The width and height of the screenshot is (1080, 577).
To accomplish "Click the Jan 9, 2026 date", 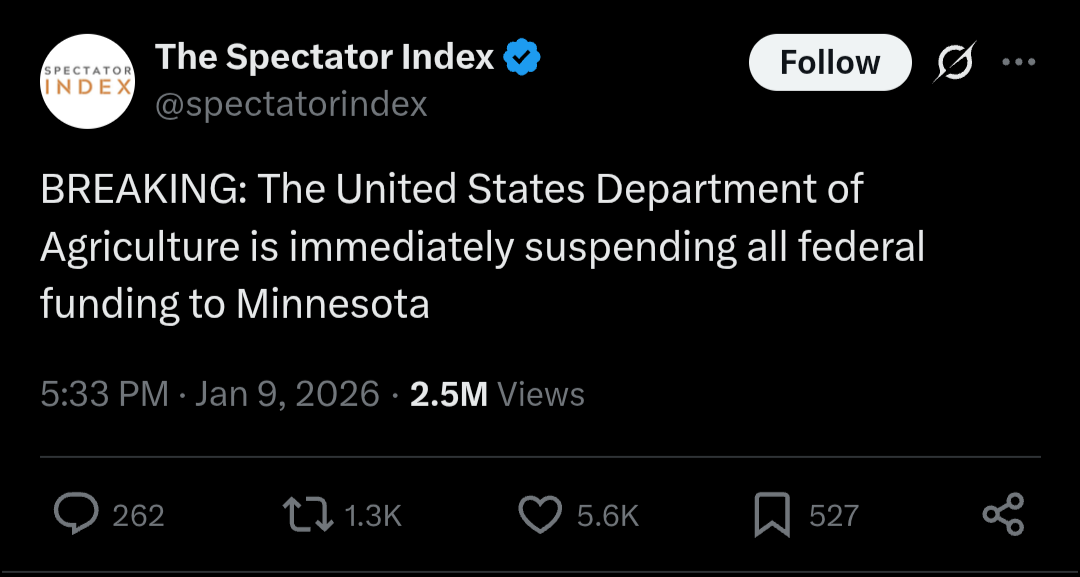I will click(x=288, y=394).
